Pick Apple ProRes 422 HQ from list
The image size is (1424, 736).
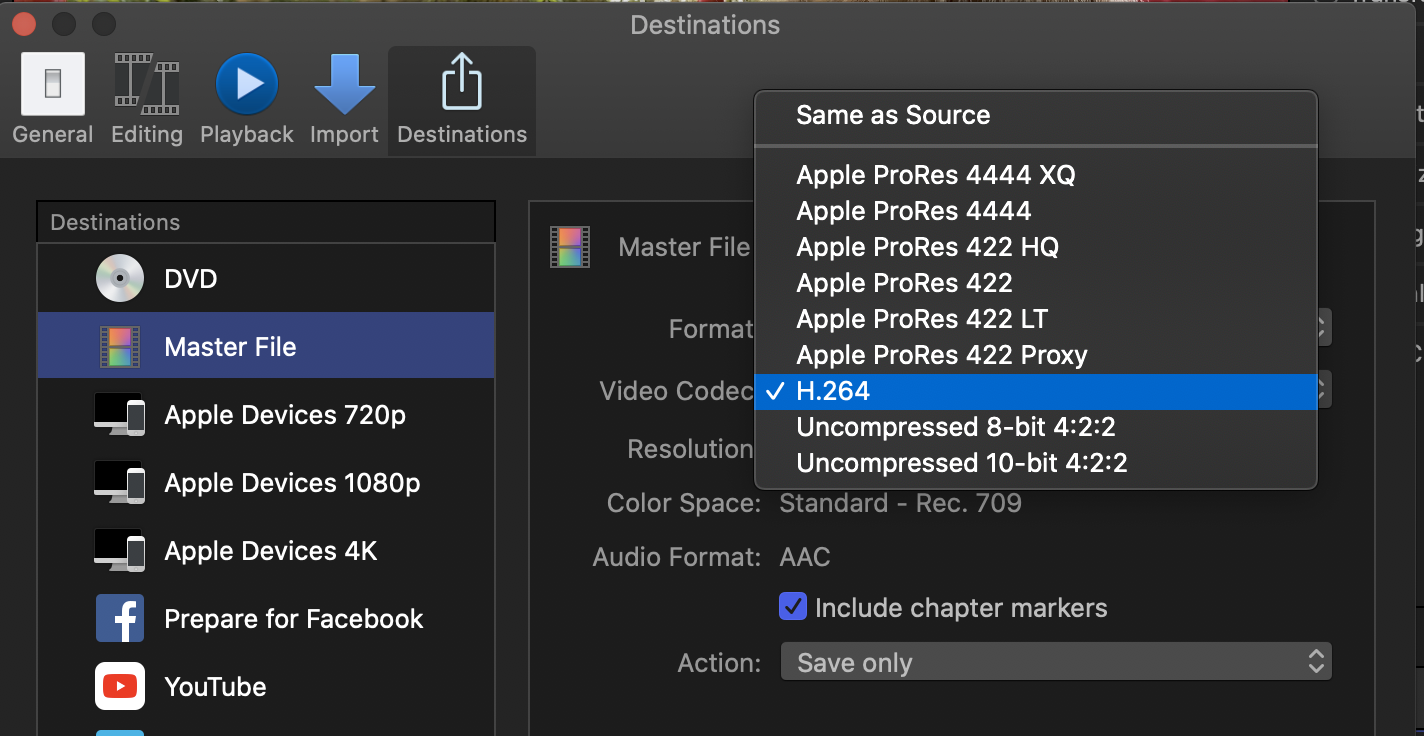coord(927,247)
